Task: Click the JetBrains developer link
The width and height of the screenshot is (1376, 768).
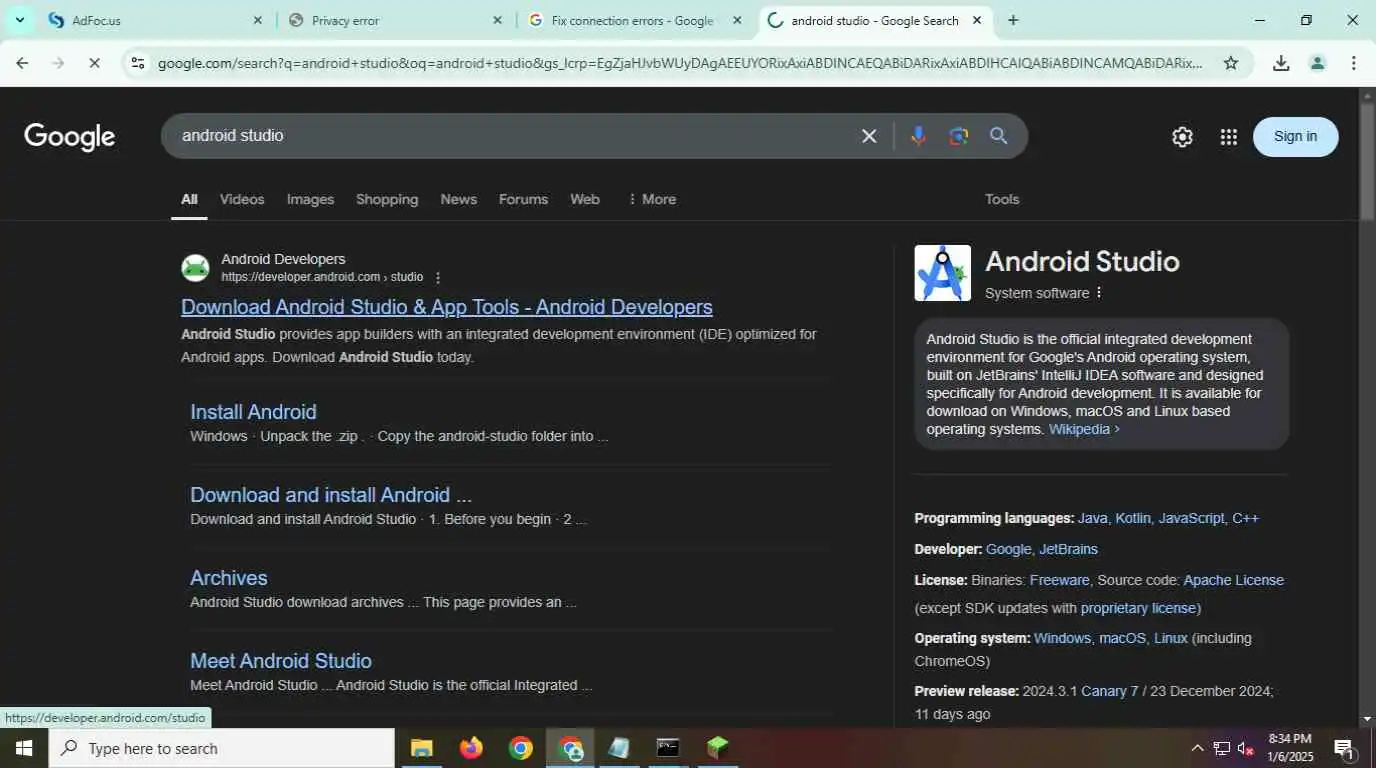Action: 1068,550
